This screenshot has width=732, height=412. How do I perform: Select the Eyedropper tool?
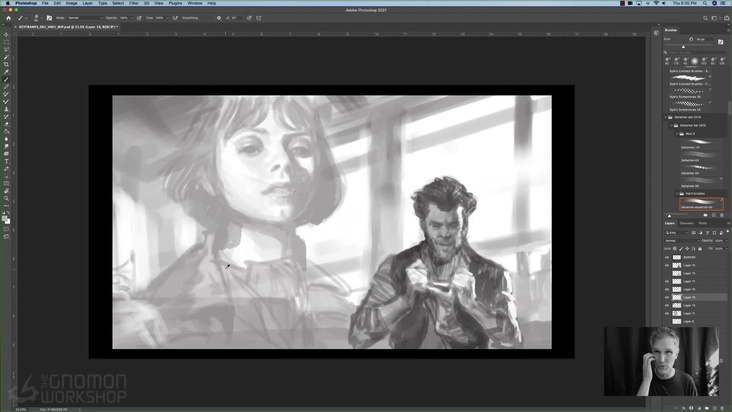6,72
